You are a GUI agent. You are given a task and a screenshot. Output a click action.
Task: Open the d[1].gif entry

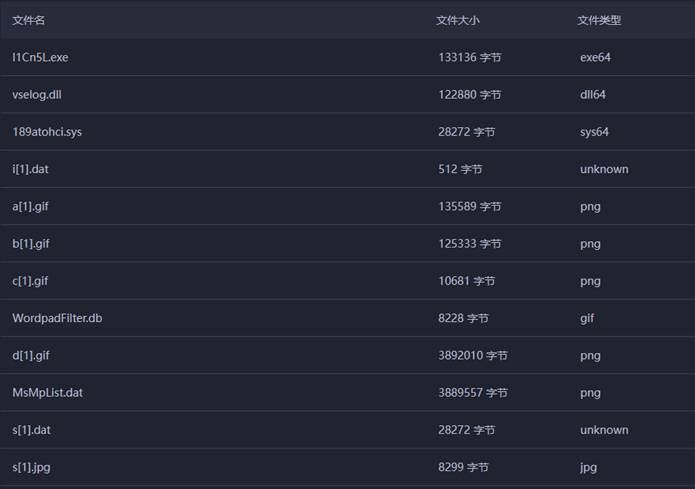click(31, 356)
